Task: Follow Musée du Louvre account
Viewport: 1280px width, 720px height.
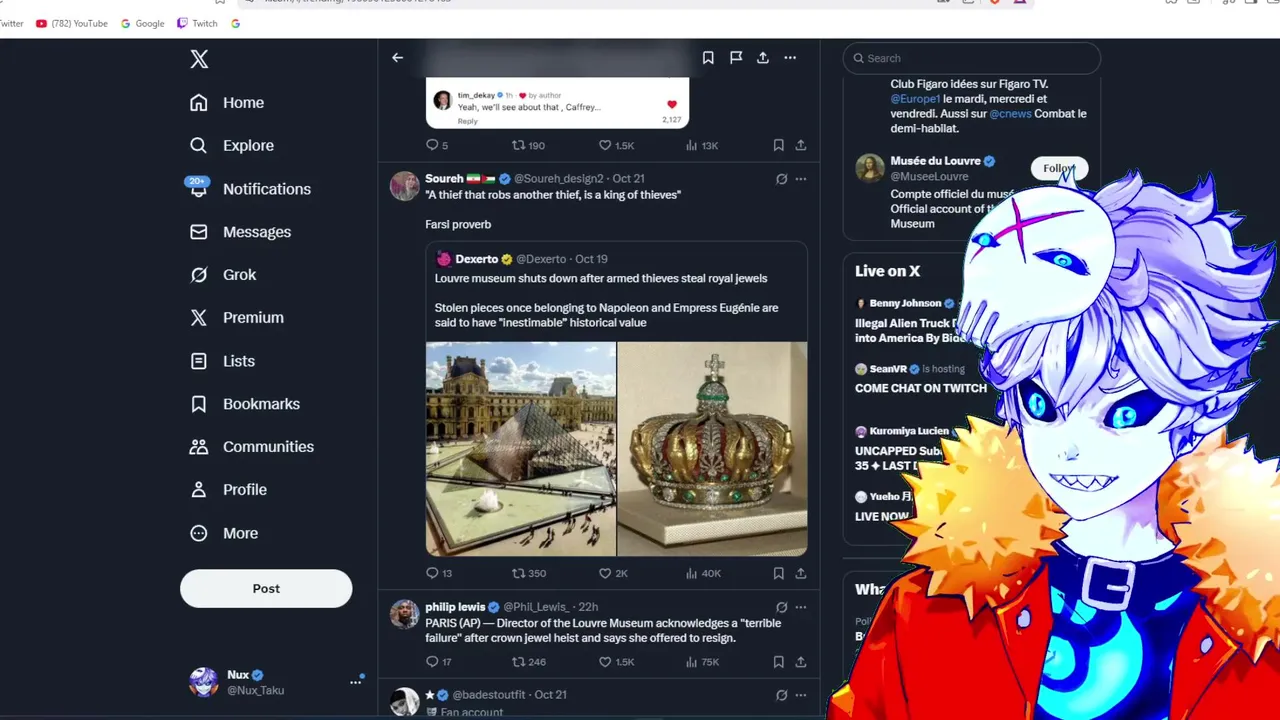Action: click(1059, 168)
